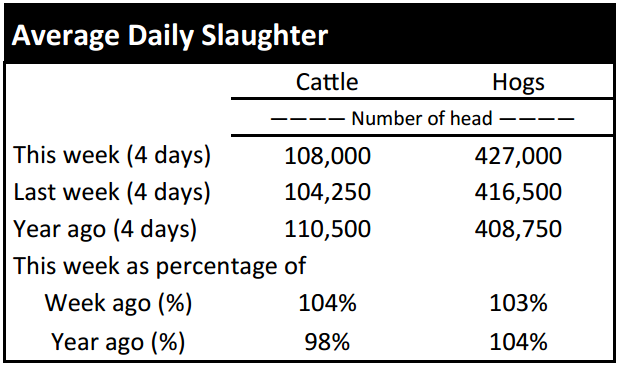Image resolution: width=621 pixels, height=369 pixels.
Task: Click the cattle year-ago 98% cell
Action: tap(328, 342)
